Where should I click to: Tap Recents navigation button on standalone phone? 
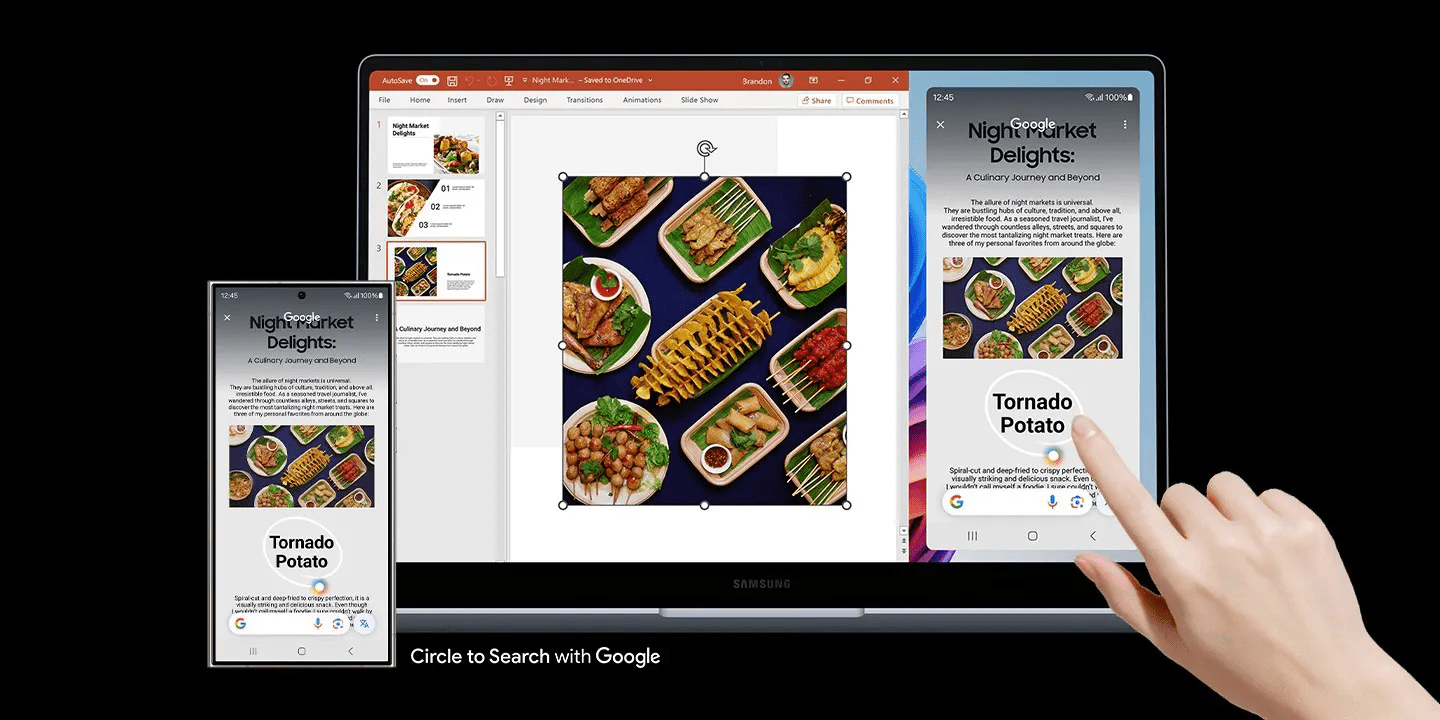252,651
